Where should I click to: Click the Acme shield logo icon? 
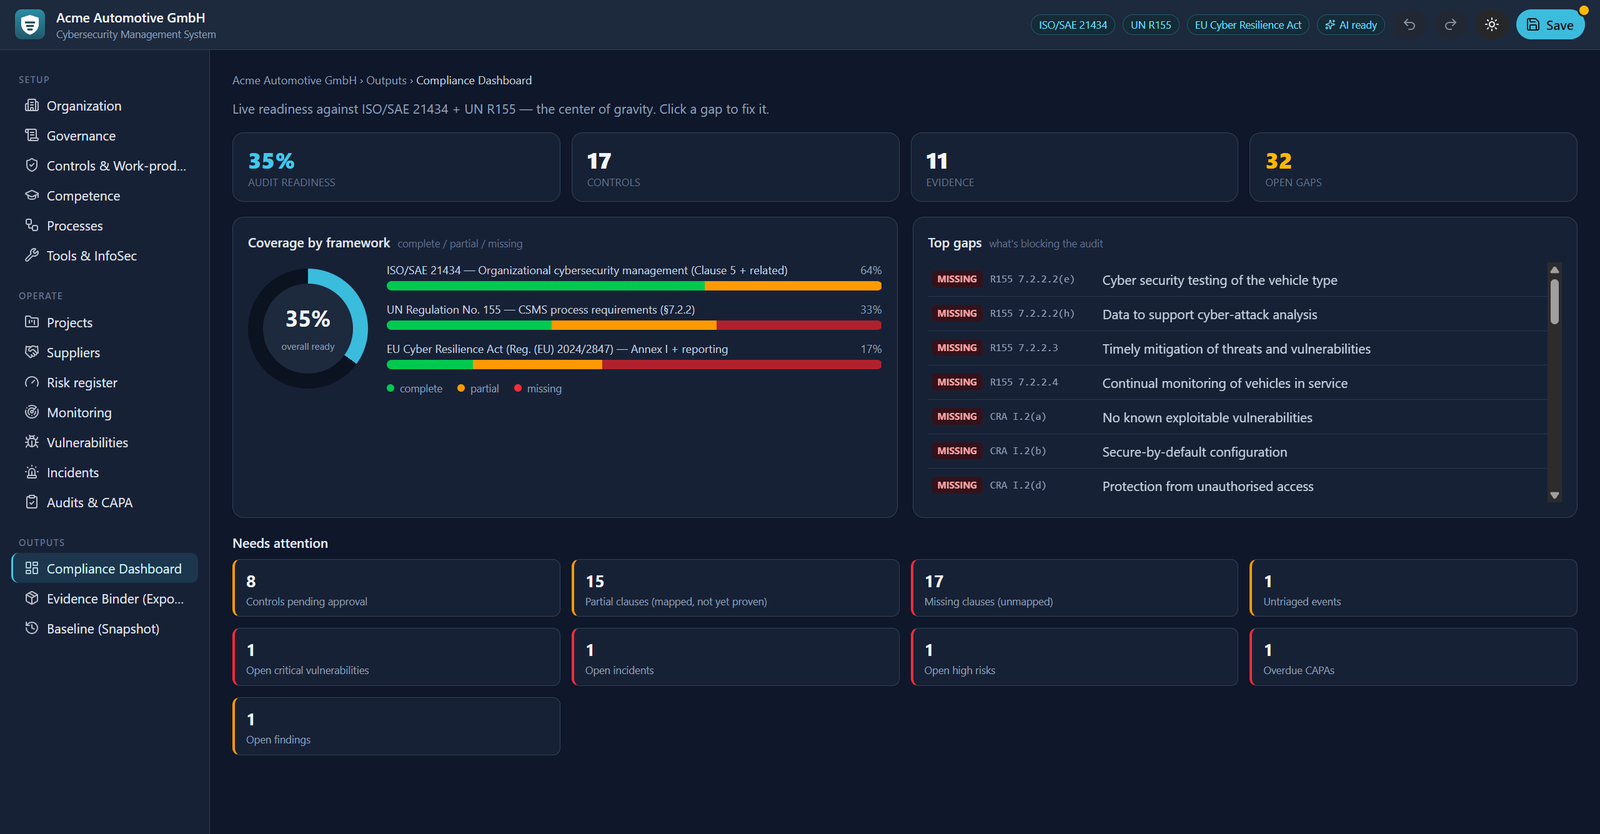[x=30, y=25]
